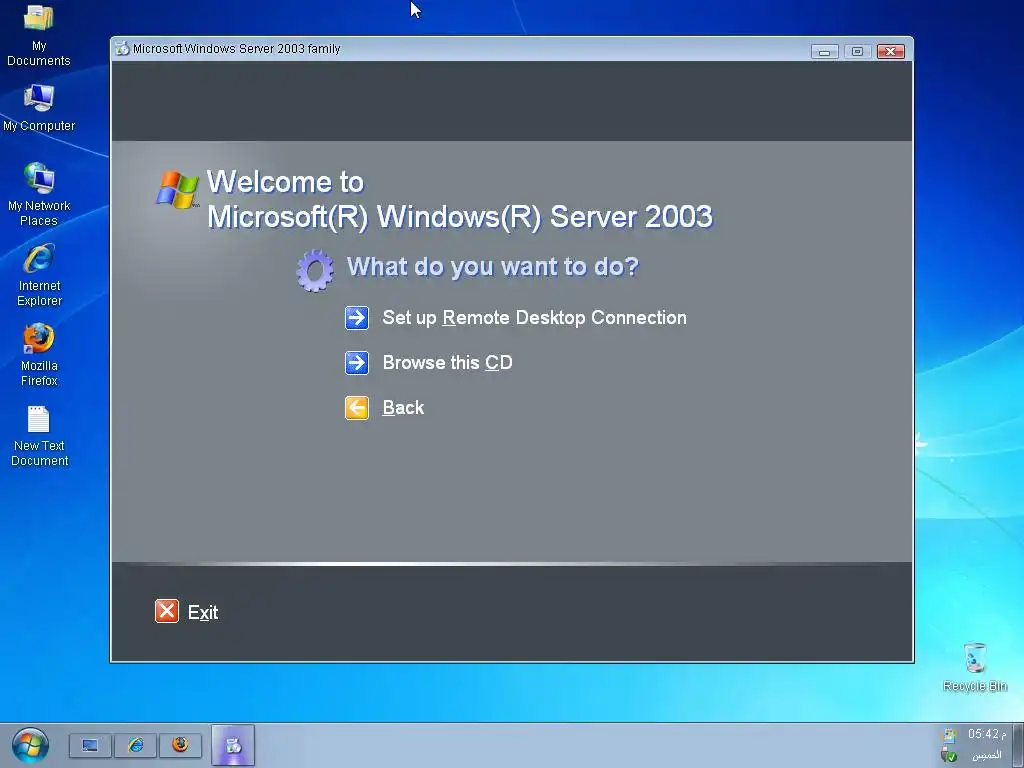The width and height of the screenshot is (1024, 768).
Task: Open My Documents desktop icon
Action: [39, 34]
